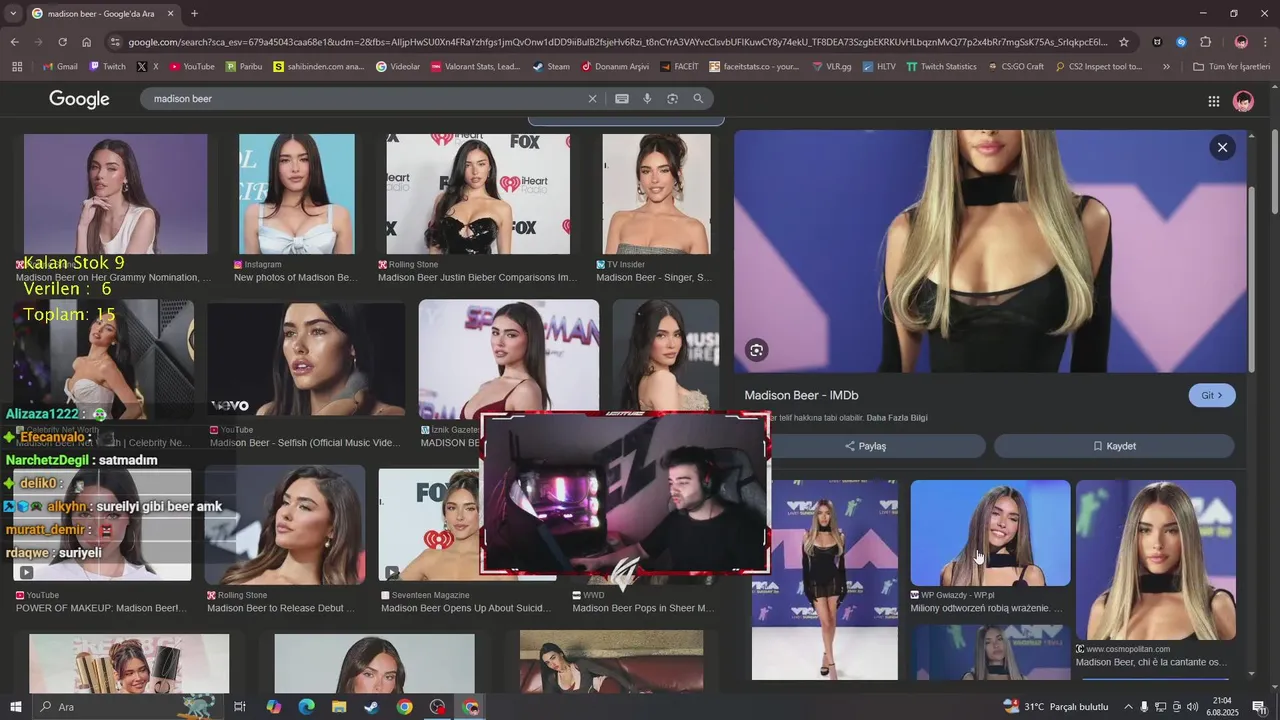Click the Kaydet save button
1280x720 pixels.
tap(1114, 446)
